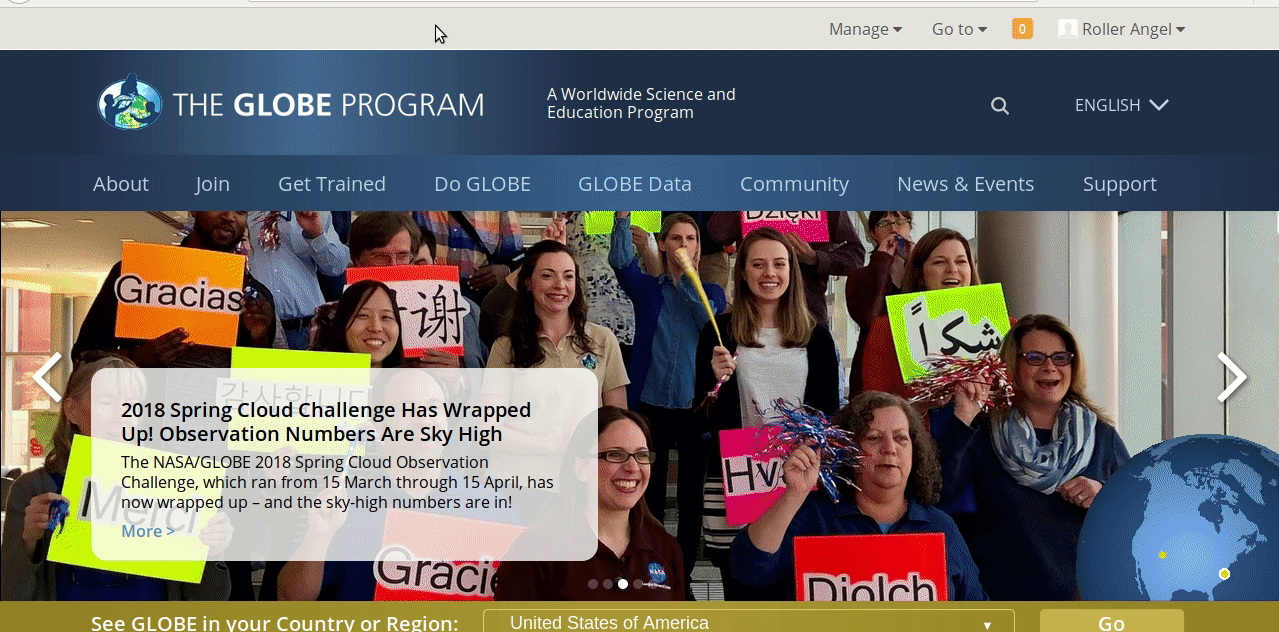Image resolution: width=1279 pixels, height=632 pixels.
Task: Click the rotating globe map graphic
Action: coord(1179,520)
